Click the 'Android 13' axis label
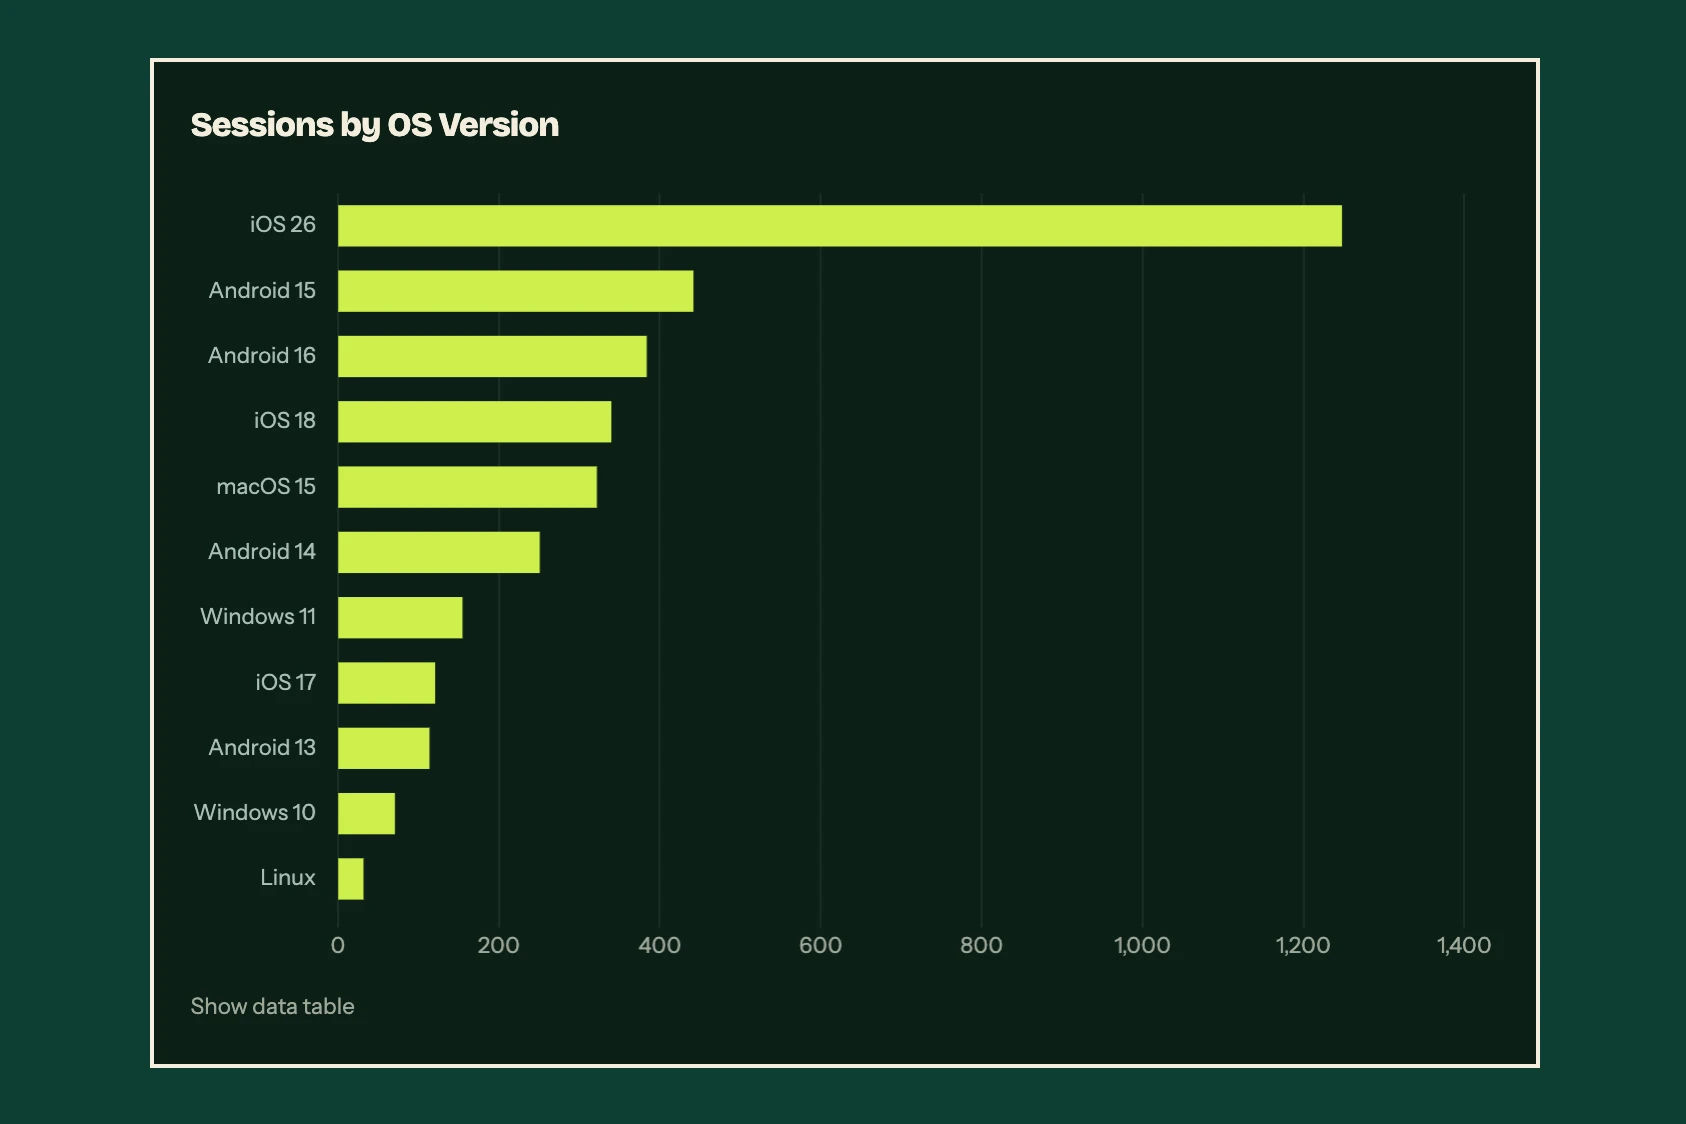 (262, 747)
